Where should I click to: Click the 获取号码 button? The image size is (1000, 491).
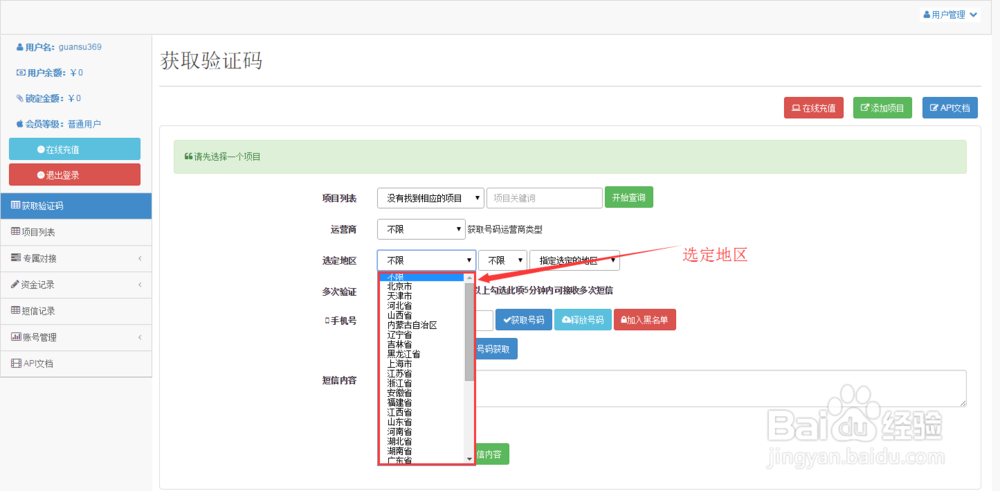524,319
